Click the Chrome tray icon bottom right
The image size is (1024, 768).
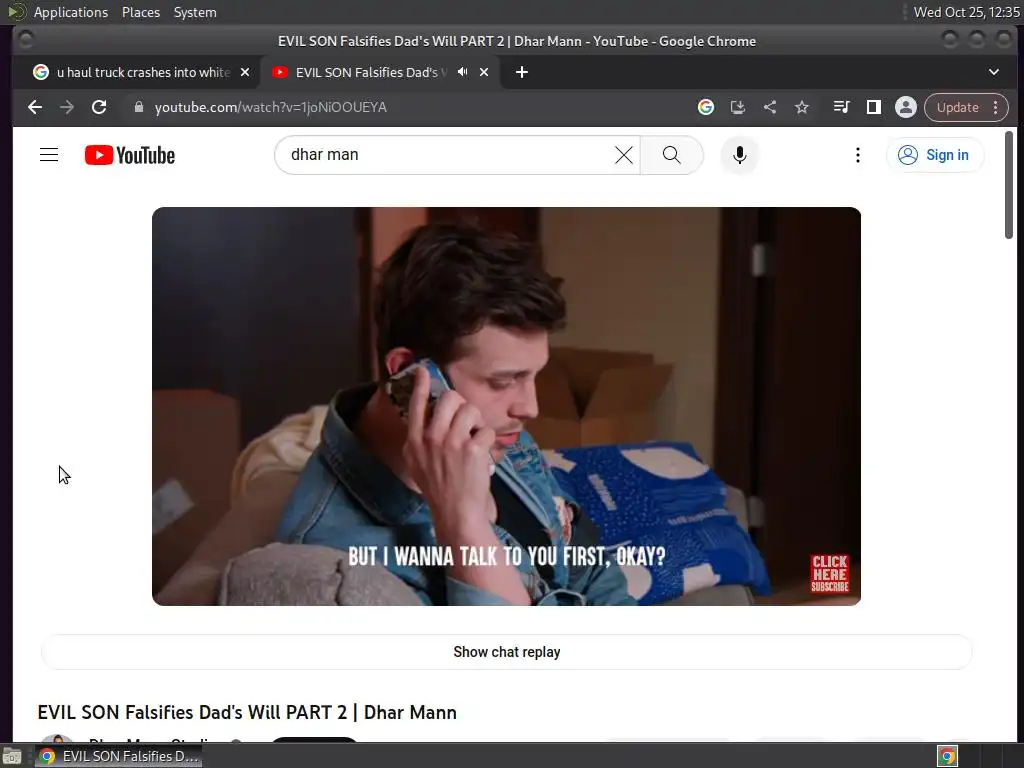click(947, 756)
